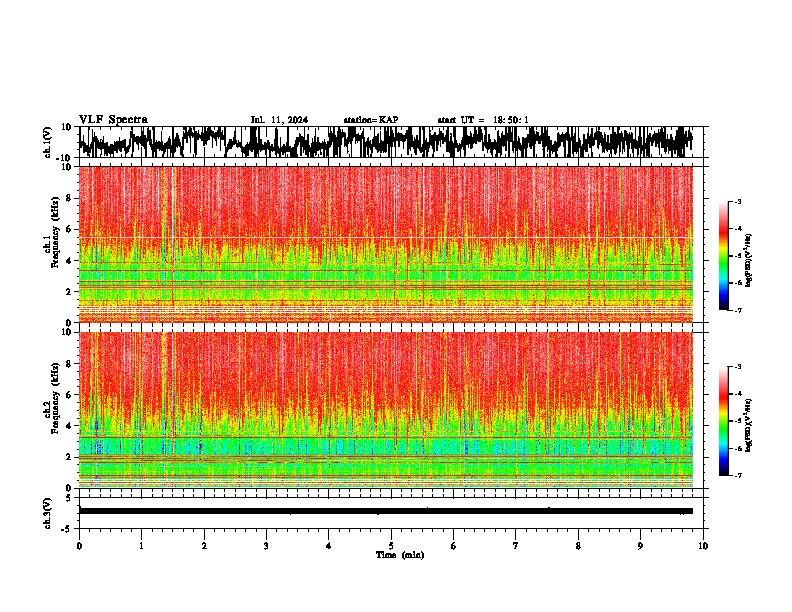Screen dimensions: 792x612
Task: Pick the ch.2 PSD color scale bar
Action: [724, 421]
